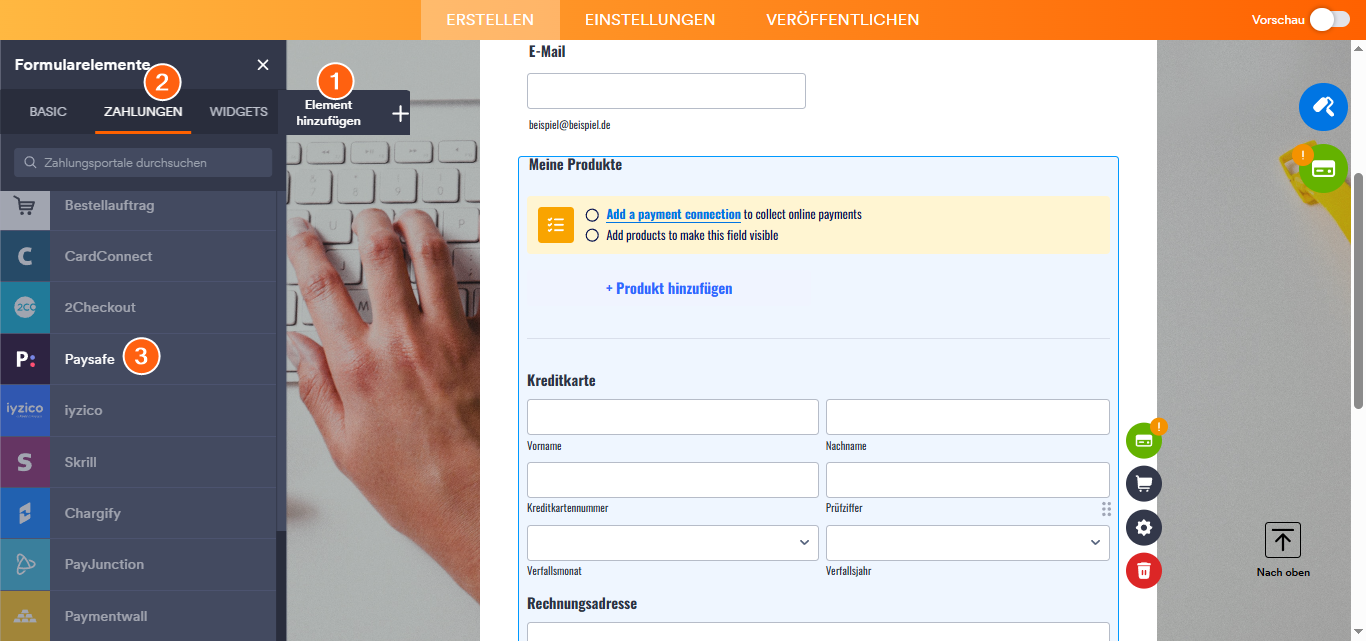Select the PayJunction gateway icon
Image resolution: width=1366 pixels, height=641 pixels.
click(25, 564)
